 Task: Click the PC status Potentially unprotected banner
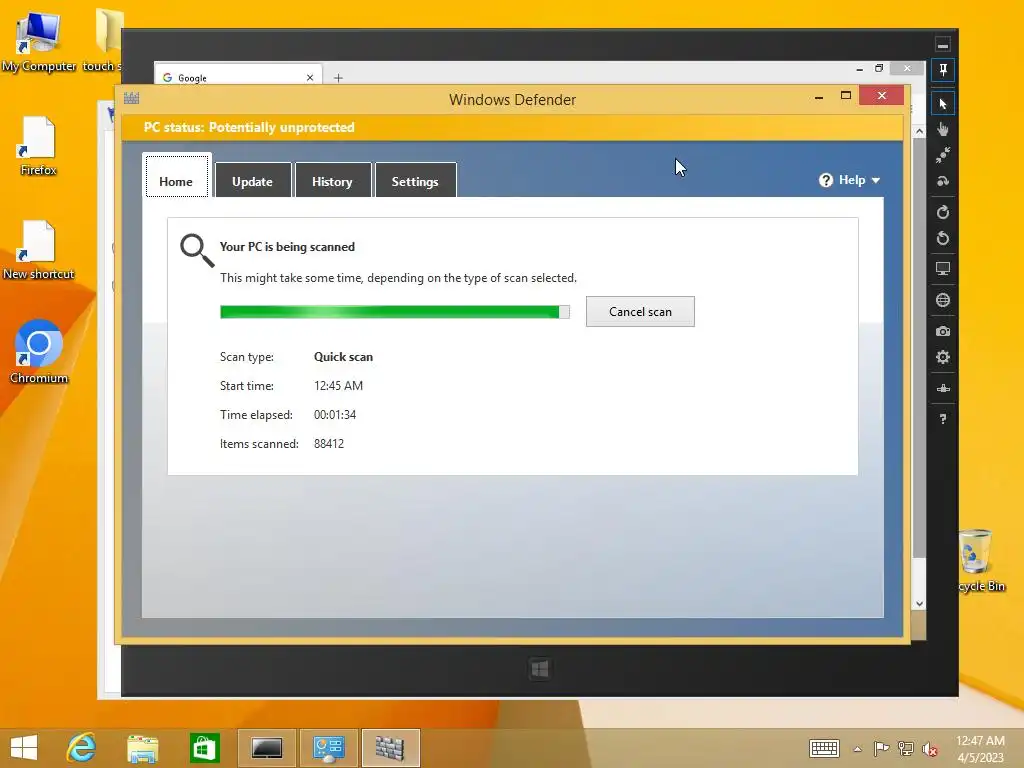click(512, 127)
